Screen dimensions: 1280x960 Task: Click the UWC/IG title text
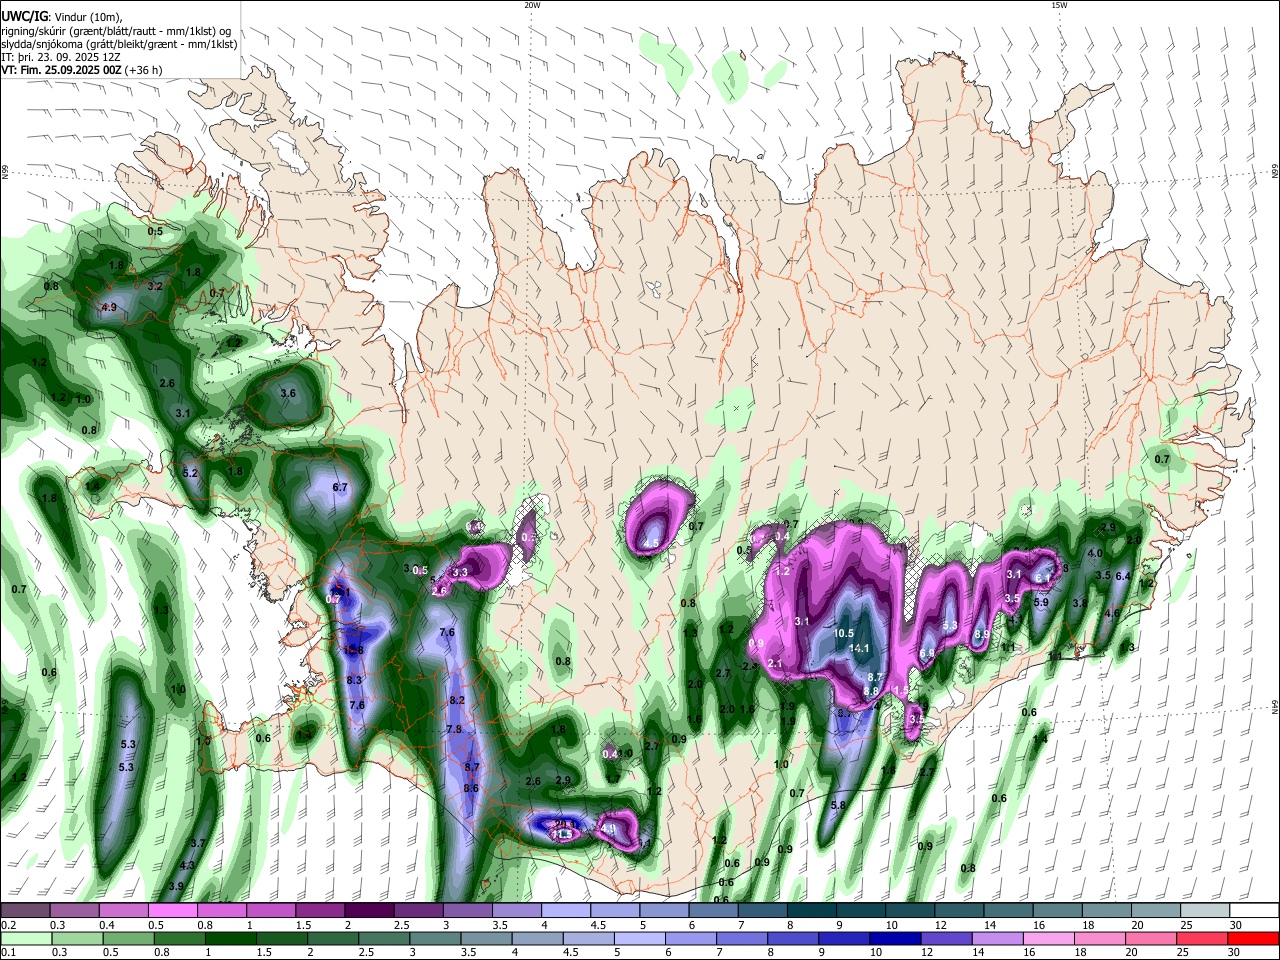(x=24, y=16)
